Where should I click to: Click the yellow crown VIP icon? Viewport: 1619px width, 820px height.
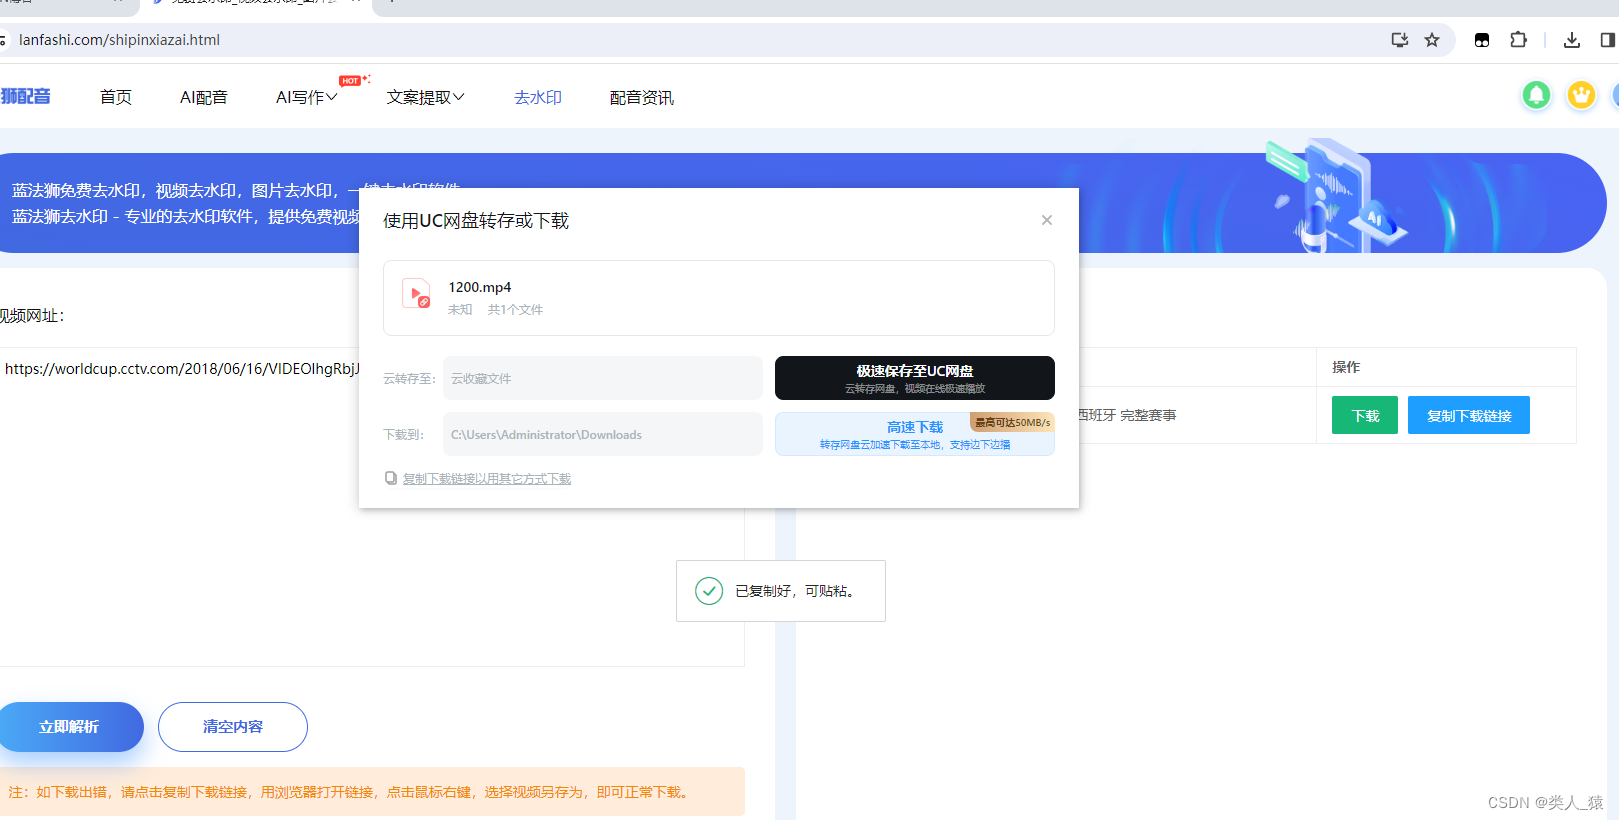tap(1581, 96)
